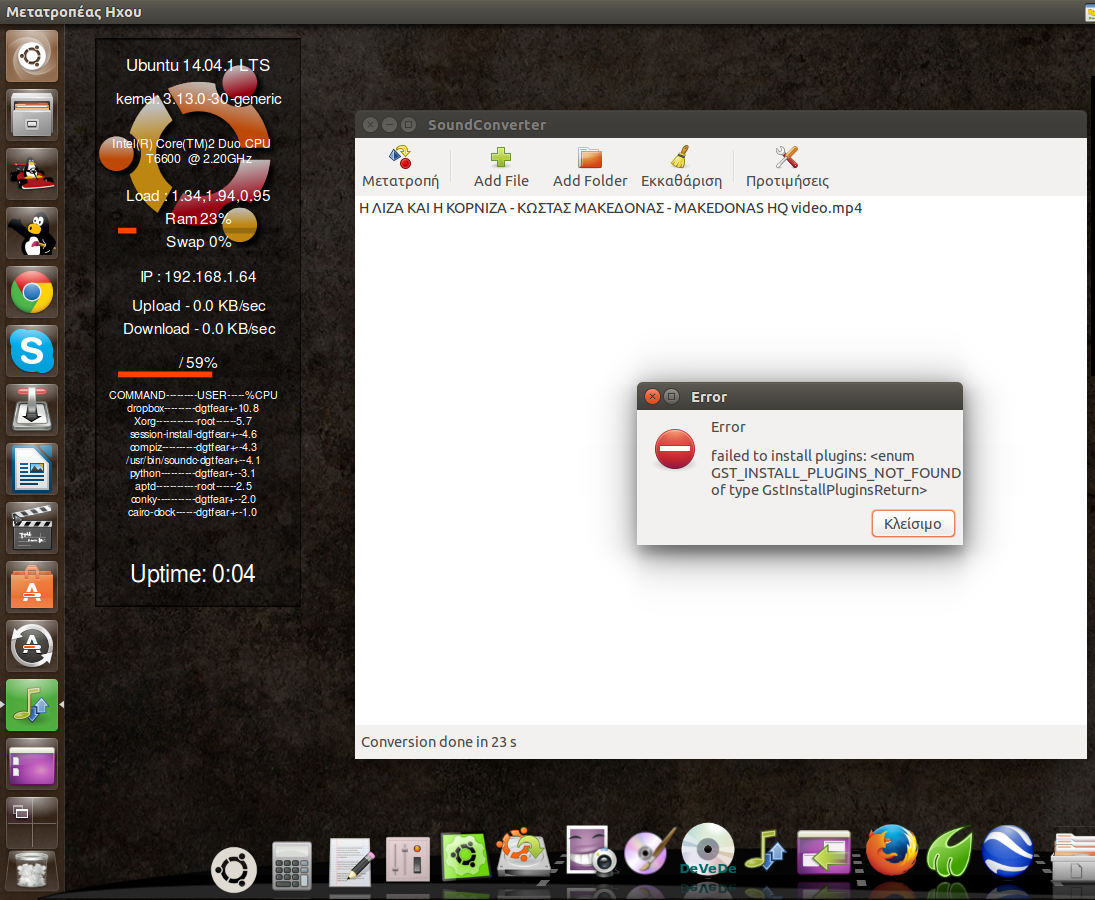Open the Trash in the launcher

[32, 870]
